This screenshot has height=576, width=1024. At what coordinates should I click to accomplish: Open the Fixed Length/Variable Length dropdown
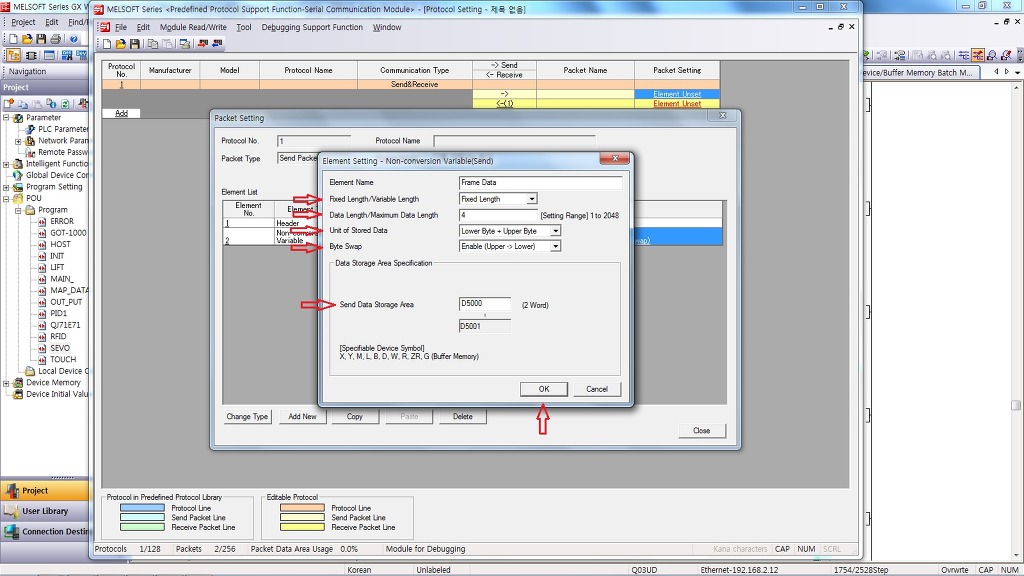pos(531,199)
